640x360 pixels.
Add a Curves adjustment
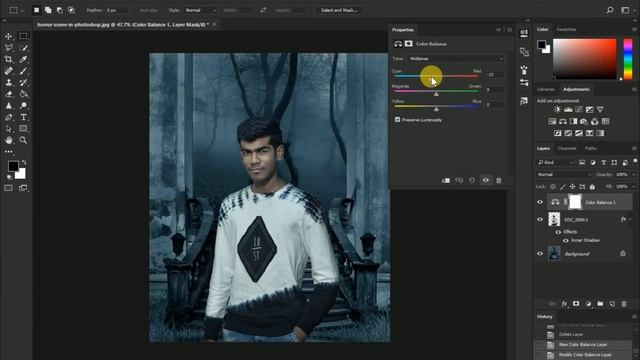[579, 109]
